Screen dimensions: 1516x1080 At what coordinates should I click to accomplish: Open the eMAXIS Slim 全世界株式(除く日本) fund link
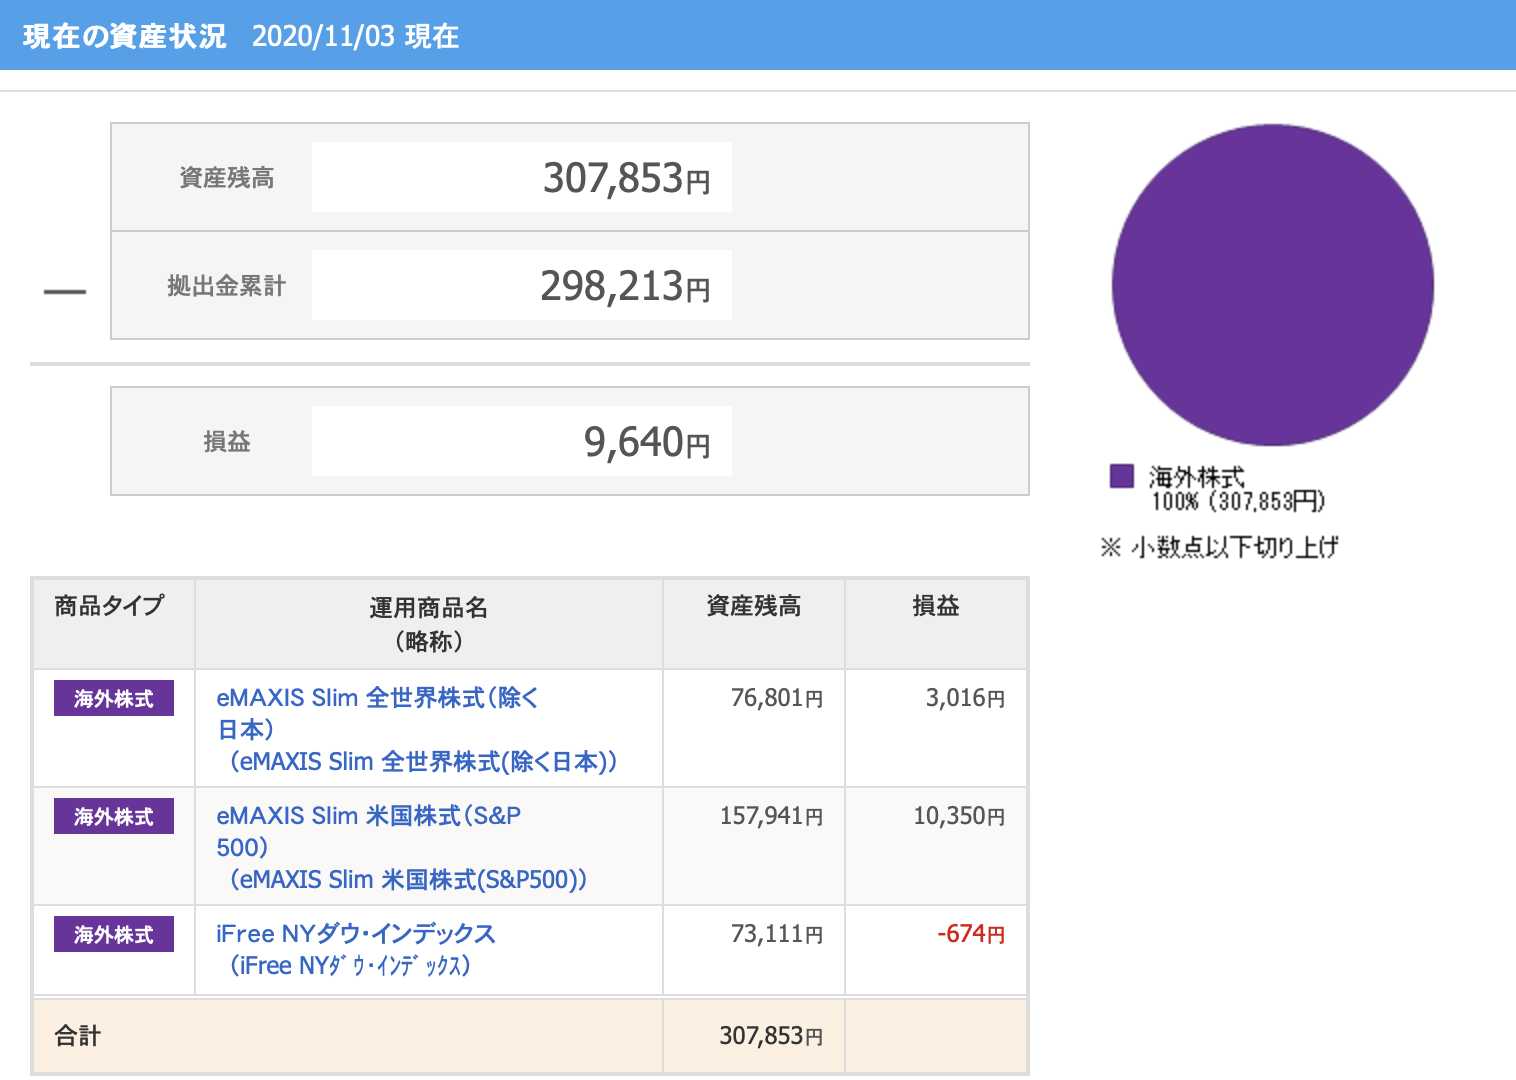click(x=417, y=730)
